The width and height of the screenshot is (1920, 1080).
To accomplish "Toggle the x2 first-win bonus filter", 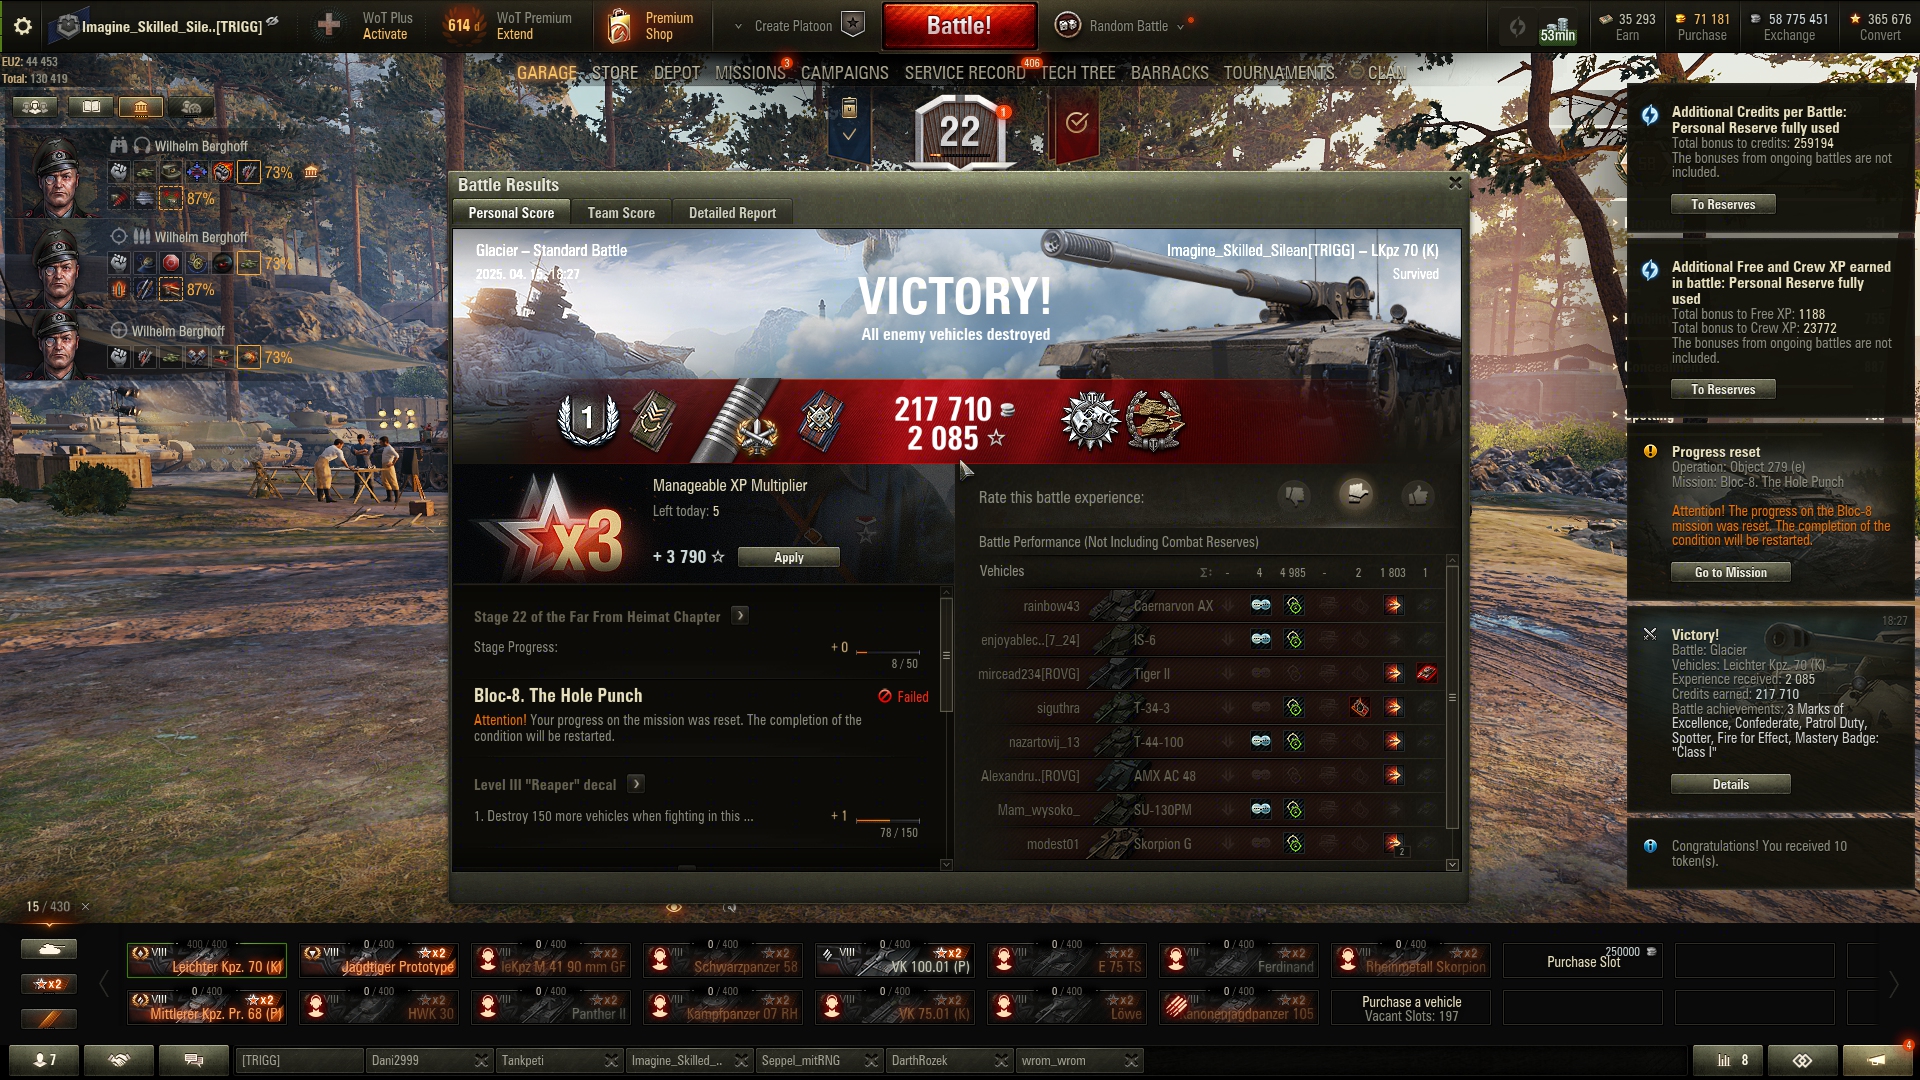I will click(x=49, y=984).
